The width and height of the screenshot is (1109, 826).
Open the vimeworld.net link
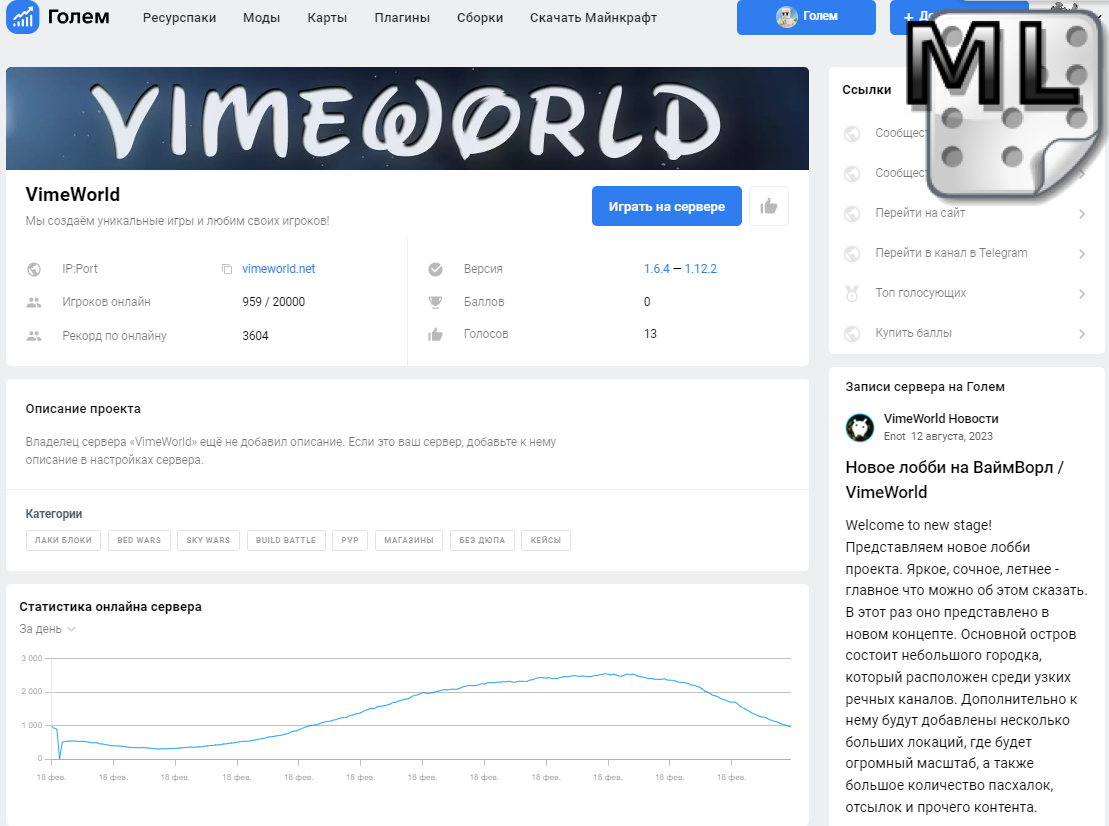click(279, 269)
